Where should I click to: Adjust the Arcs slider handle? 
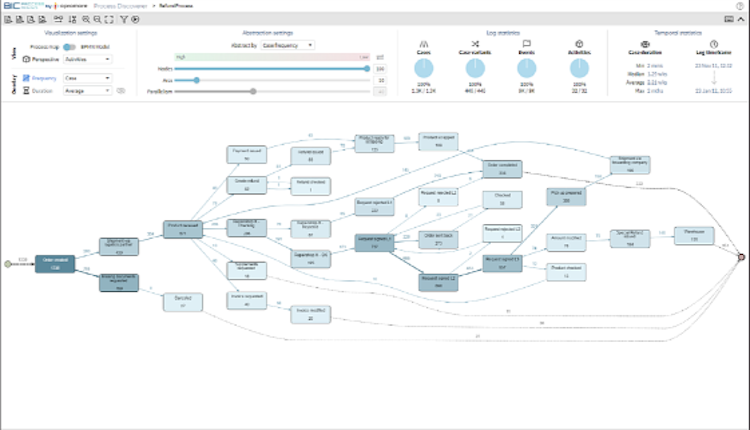pos(197,80)
